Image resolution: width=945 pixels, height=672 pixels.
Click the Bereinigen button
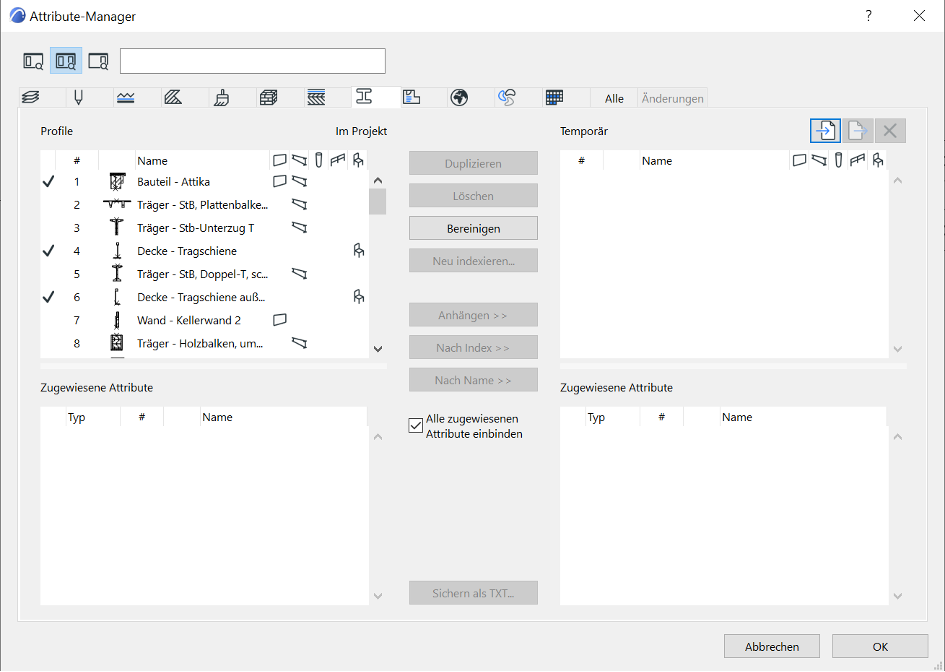pyautogui.click(x=473, y=228)
